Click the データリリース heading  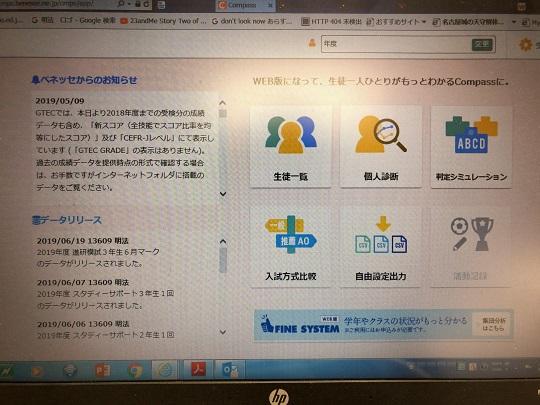point(67,220)
